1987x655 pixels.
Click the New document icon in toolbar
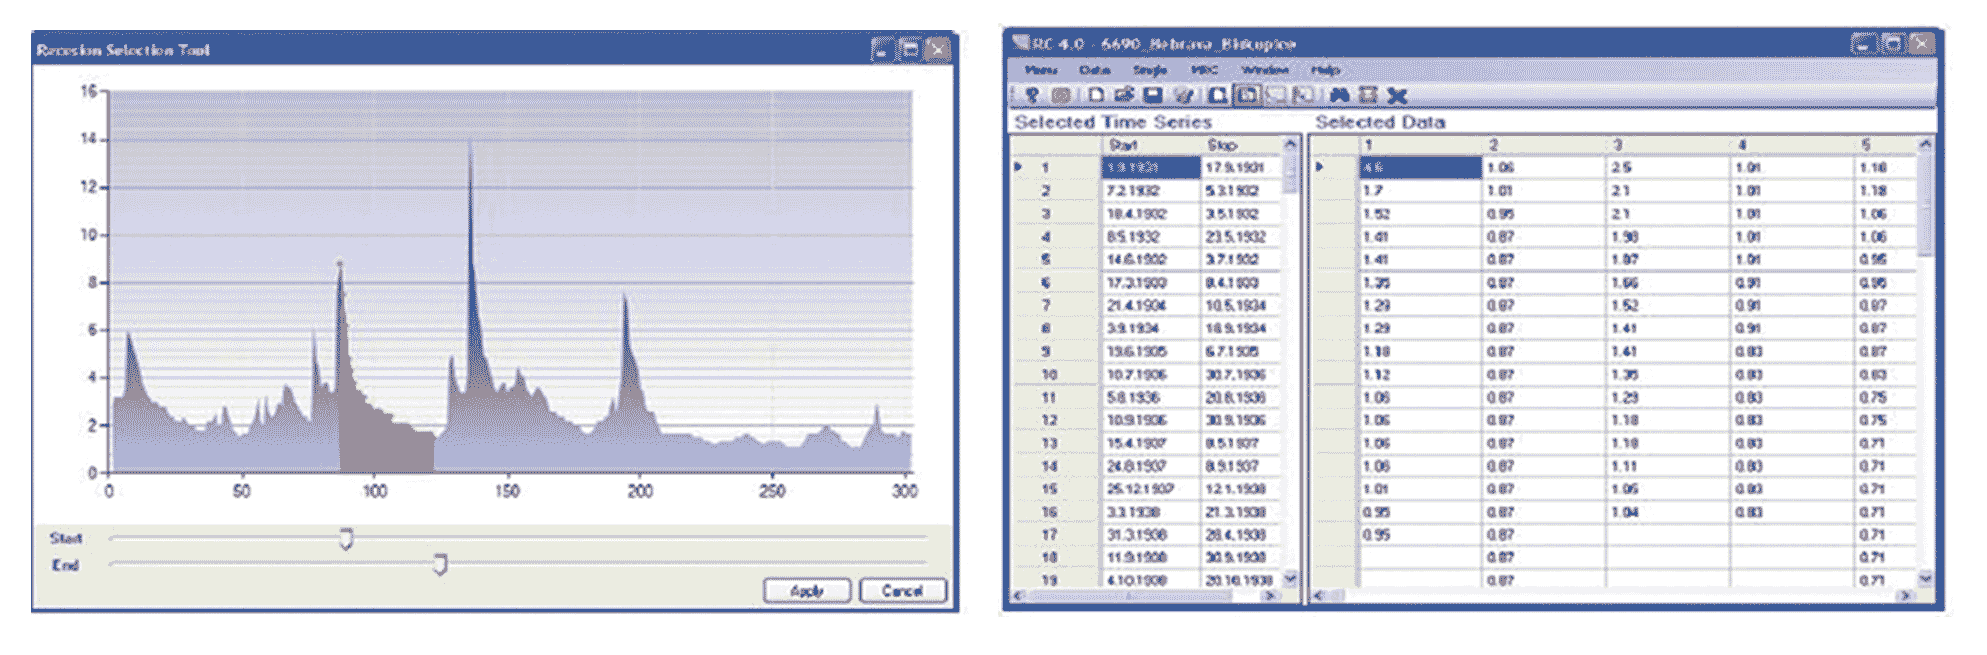(1096, 95)
